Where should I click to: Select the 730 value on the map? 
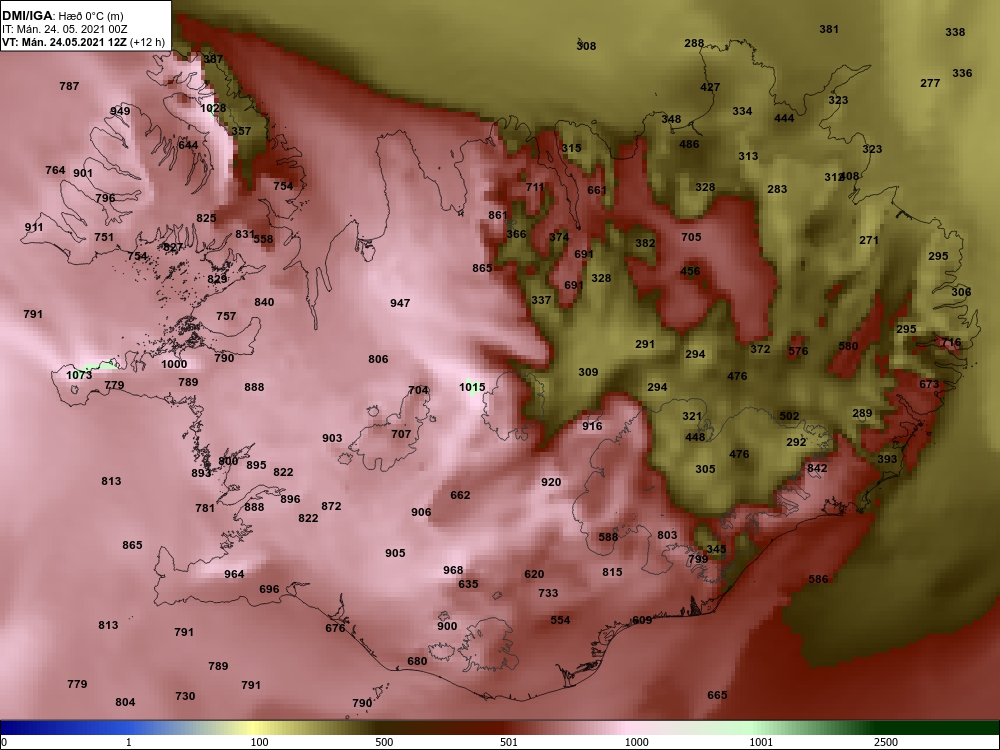click(x=185, y=696)
